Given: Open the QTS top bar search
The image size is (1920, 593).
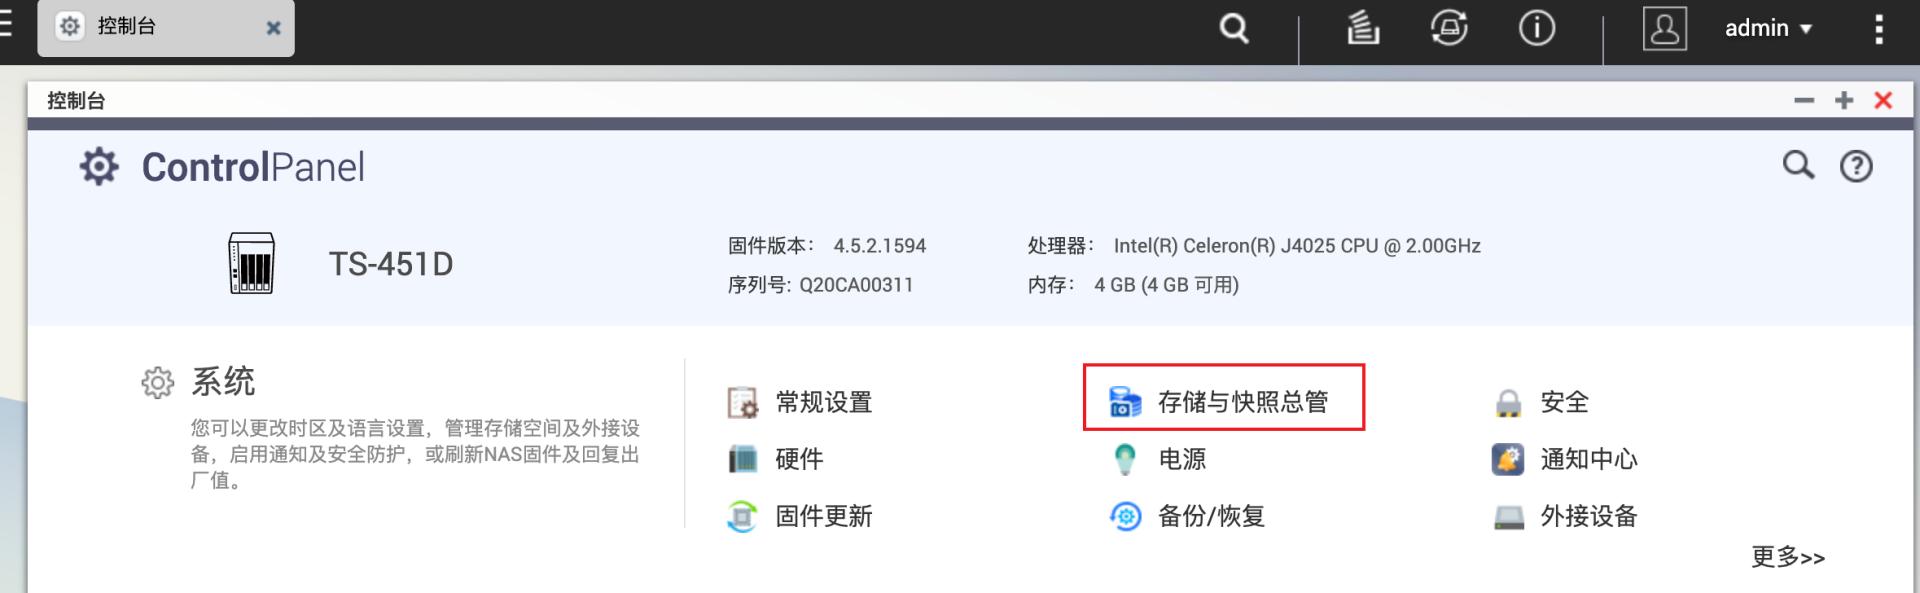Looking at the screenshot, I should pyautogui.click(x=1234, y=28).
